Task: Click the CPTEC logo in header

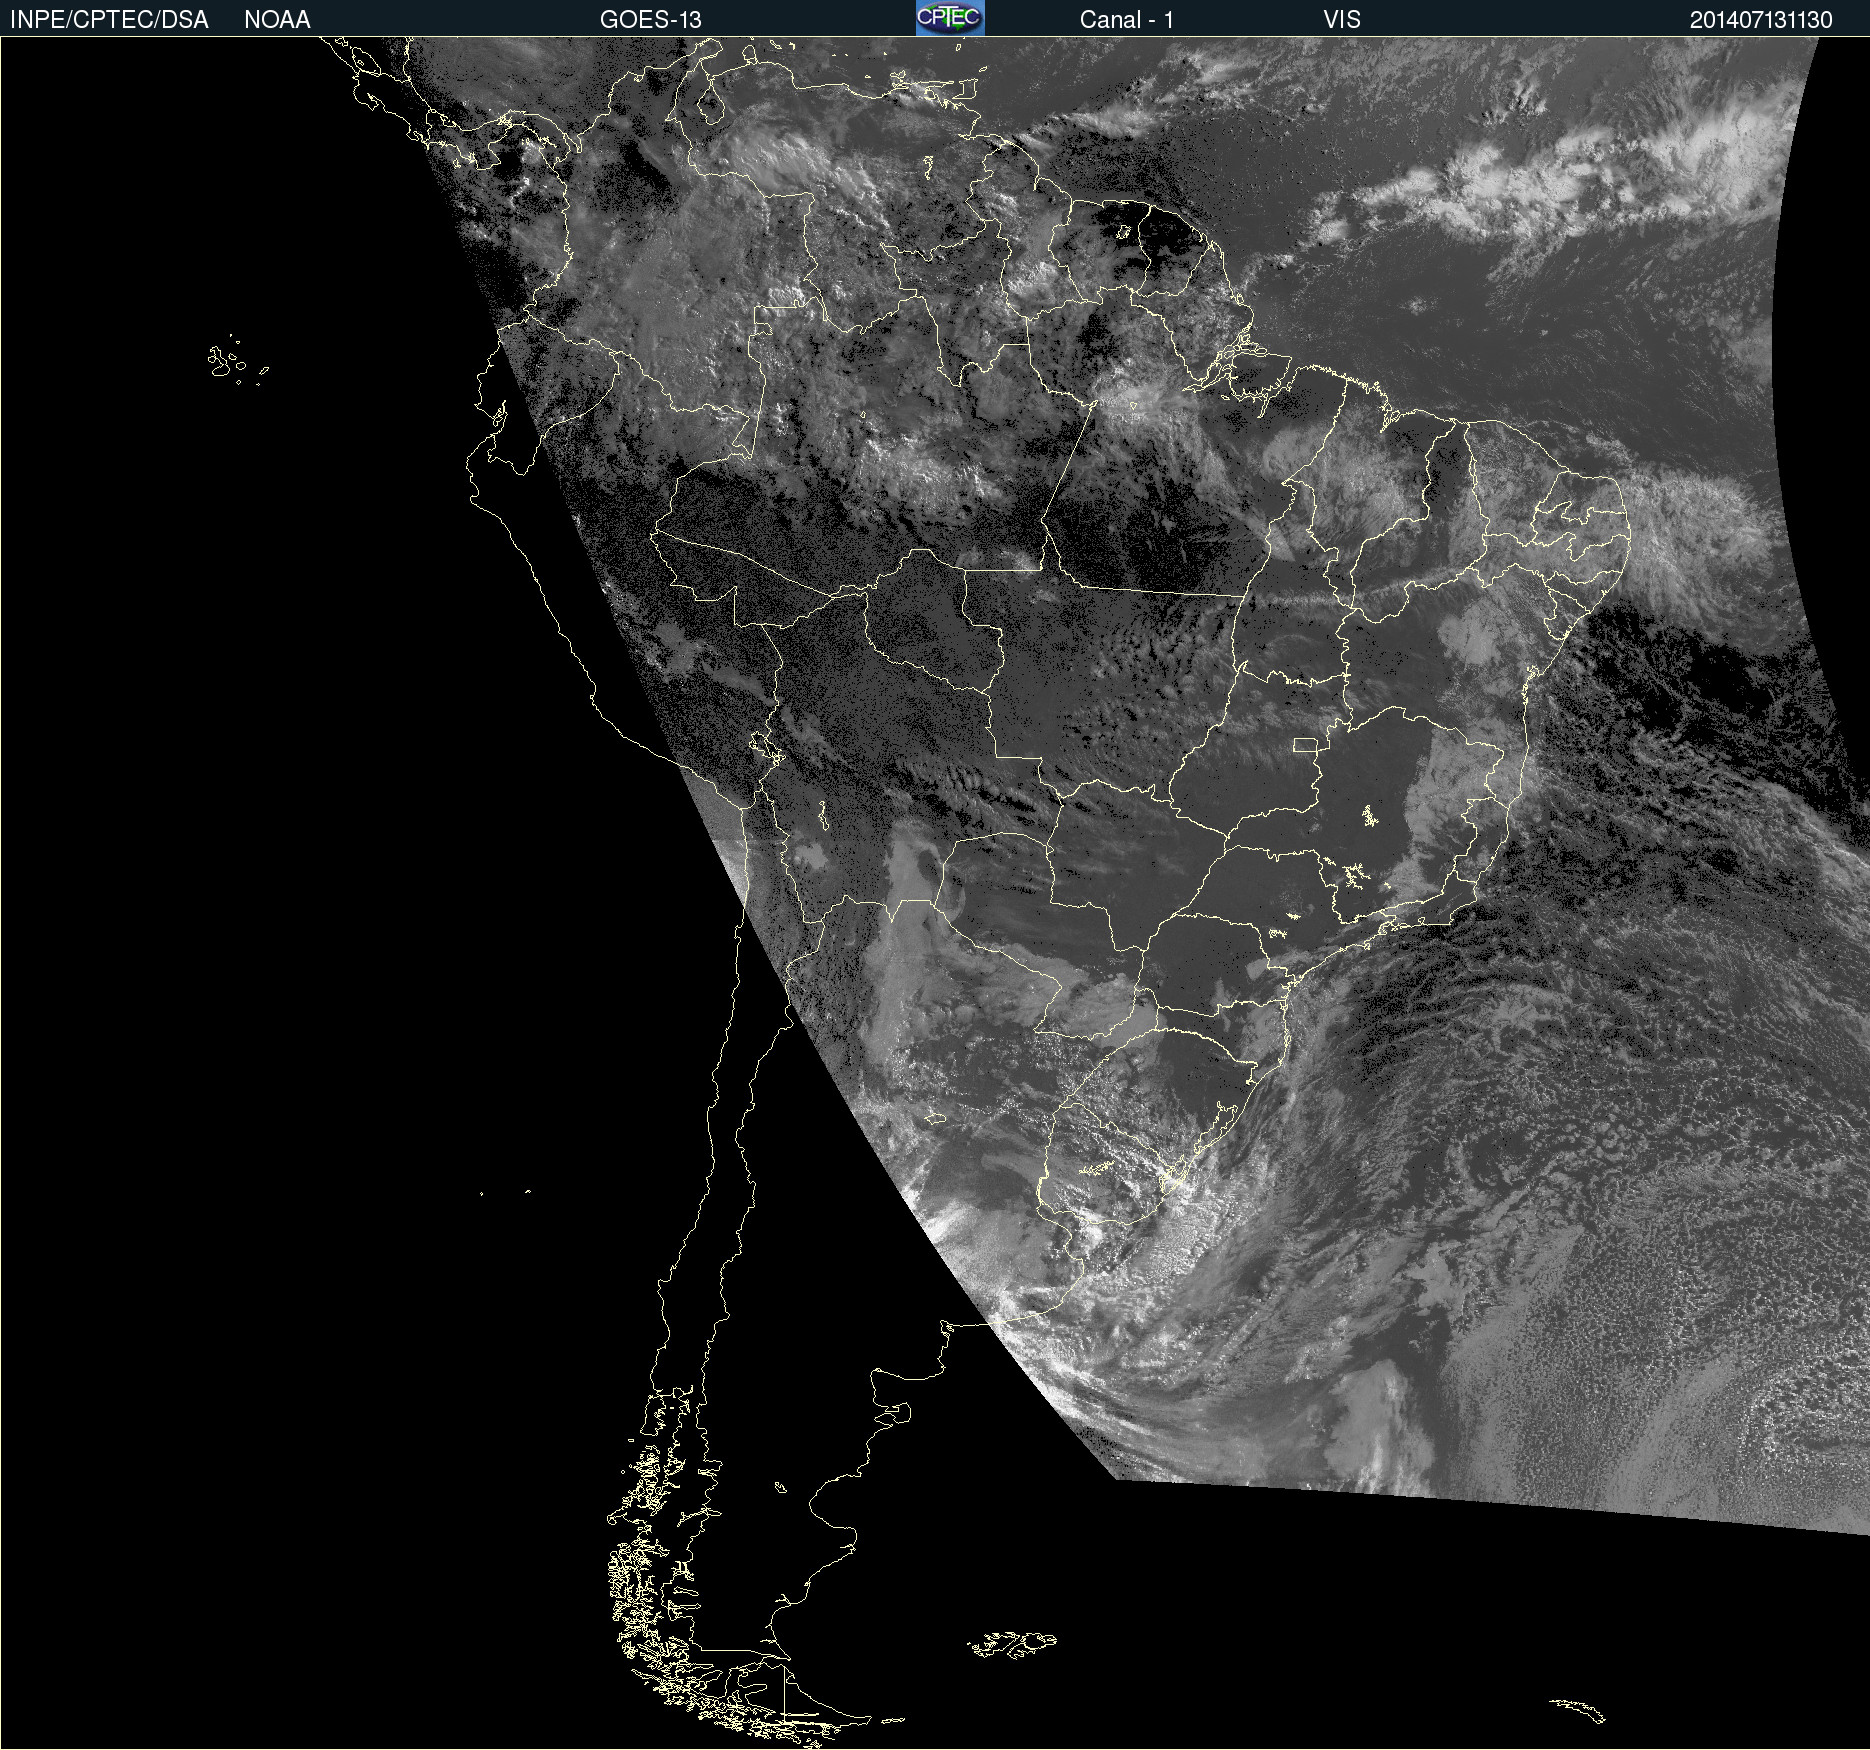Action: pyautogui.click(x=950, y=18)
